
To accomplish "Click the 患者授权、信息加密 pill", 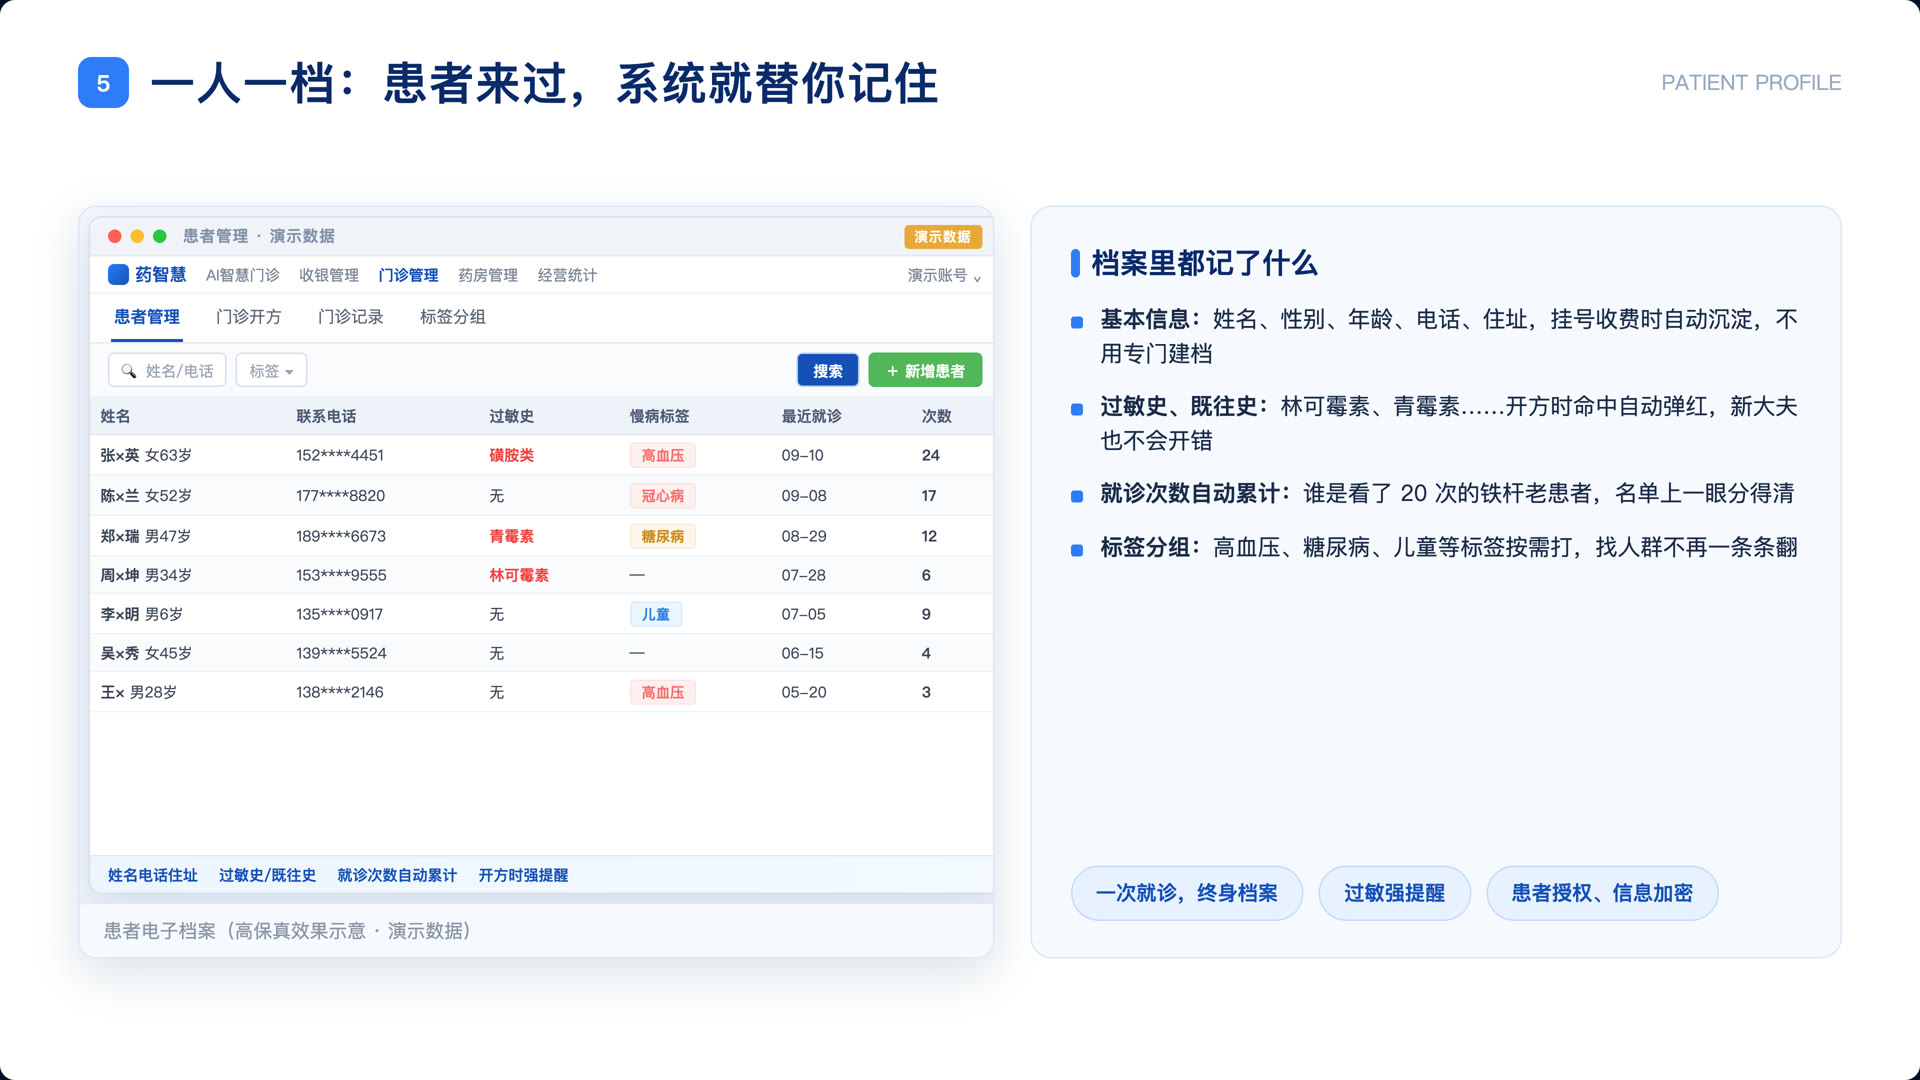I will click(1602, 893).
